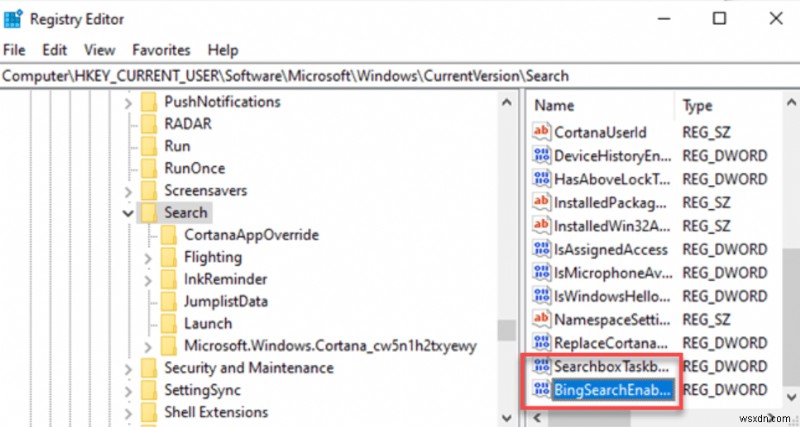Viewport: 800px width, 427px height.
Task: Collapse the Search key
Action: (x=128, y=213)
